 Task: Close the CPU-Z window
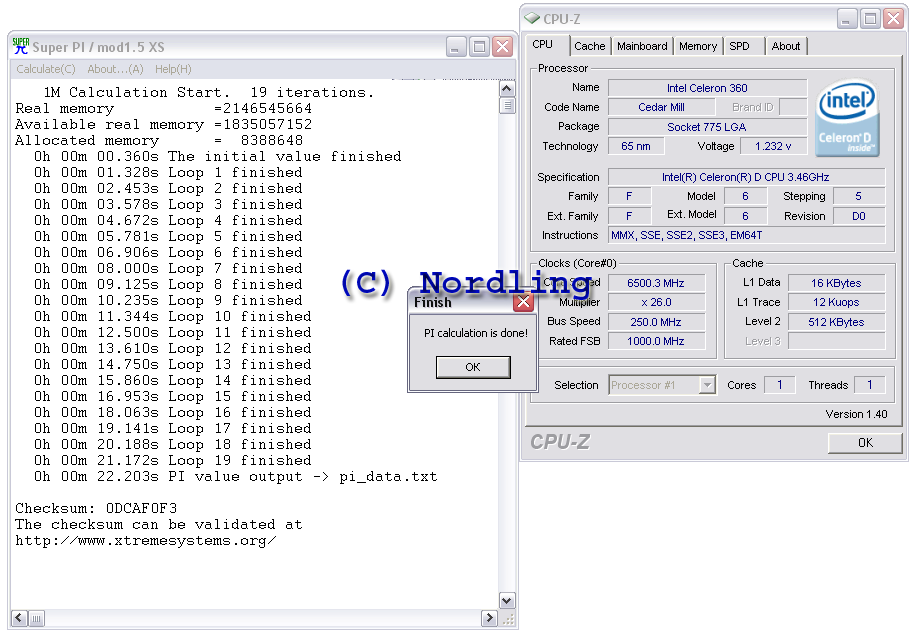click(x=893, y=19)
